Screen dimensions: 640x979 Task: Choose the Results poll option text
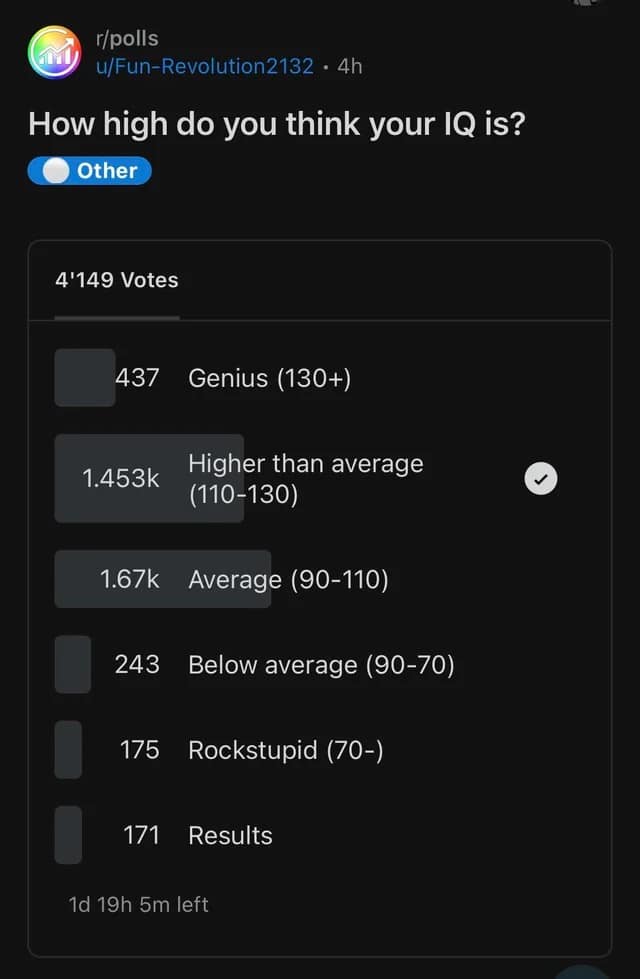tap(230, 835)
